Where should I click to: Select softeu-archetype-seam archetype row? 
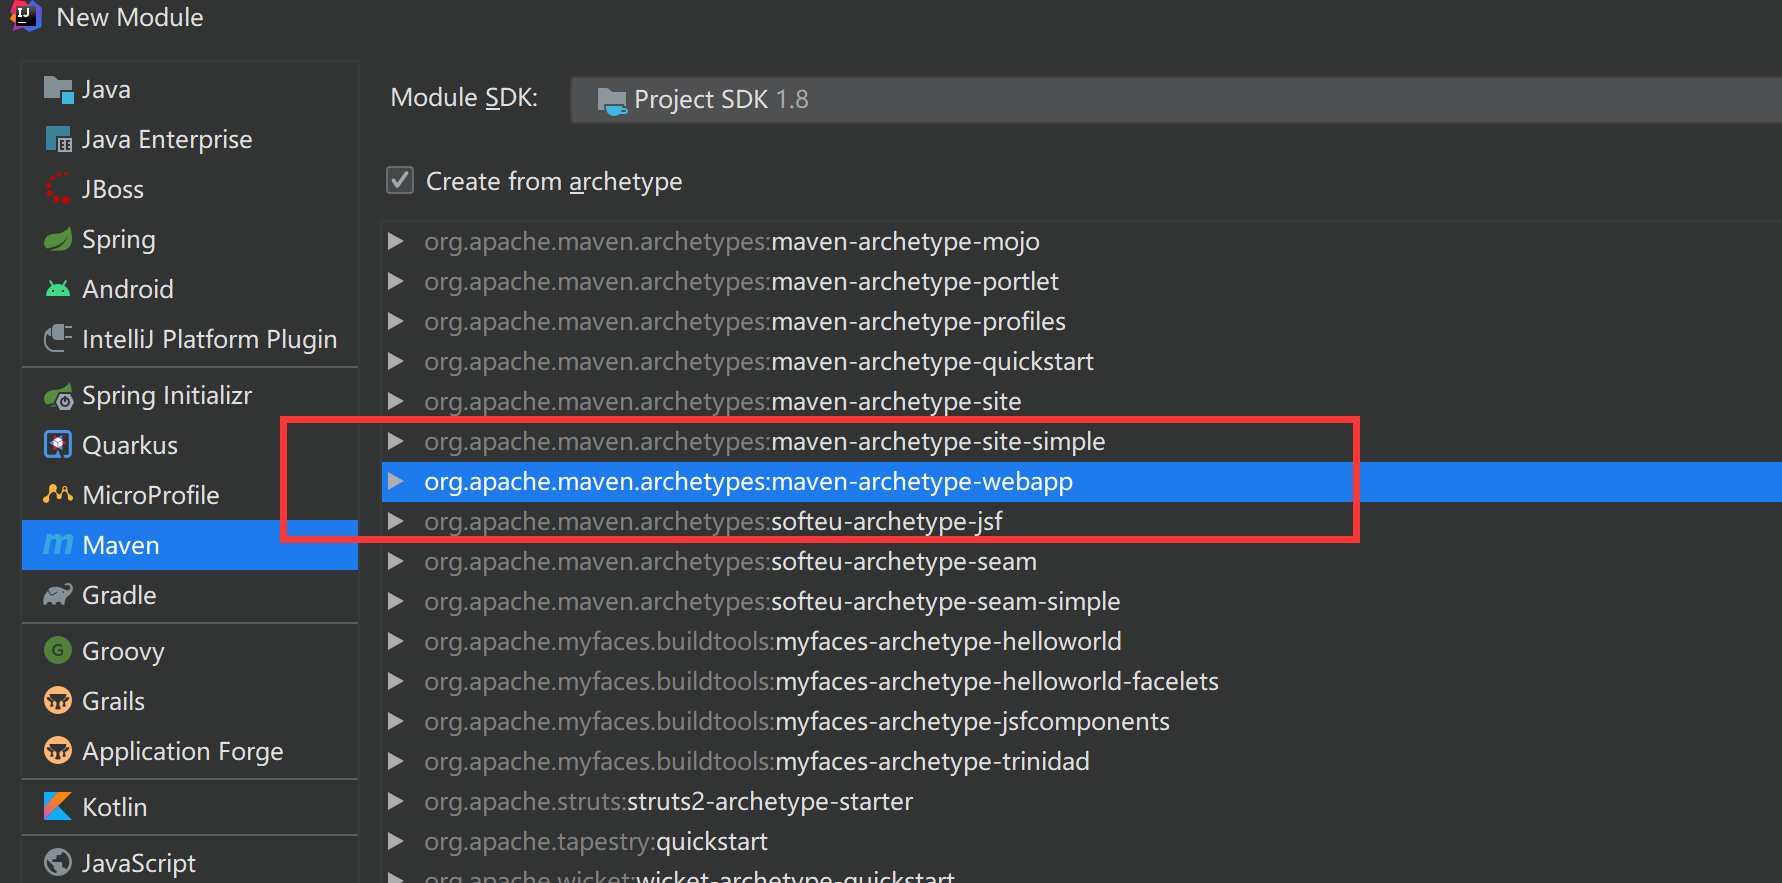tap(1082, 561)
